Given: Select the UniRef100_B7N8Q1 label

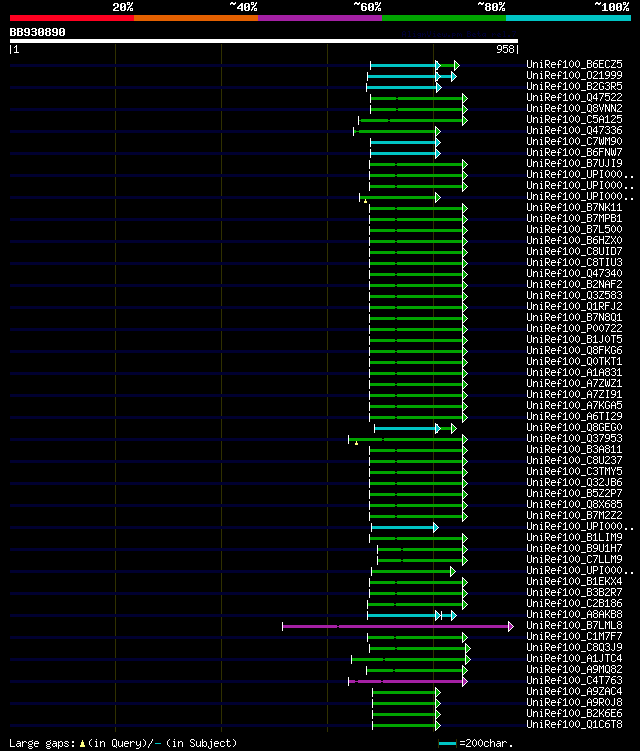Looking at the screenshot, I should pos(574,318).
